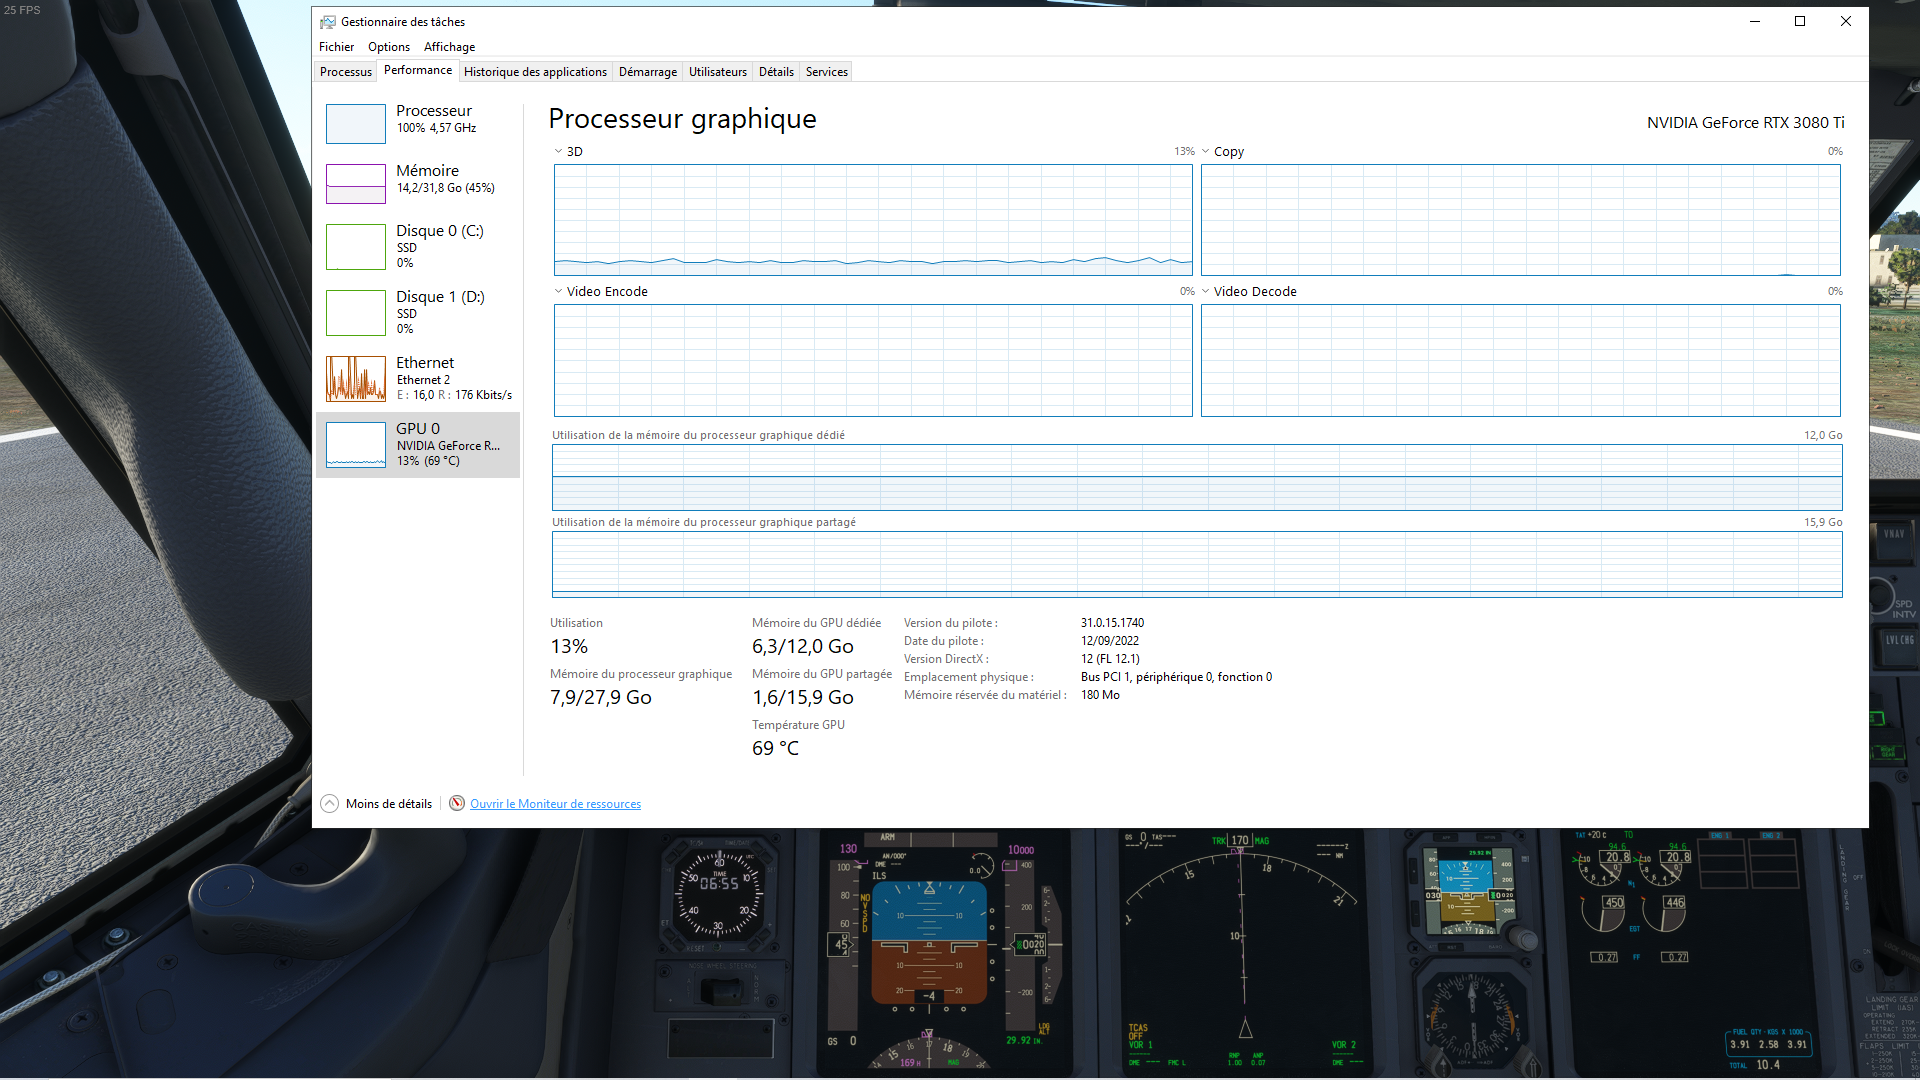This screenshot has width=1920, height=1080.
Task: Switch to Historique des applications tab
Action: (535, 72)
